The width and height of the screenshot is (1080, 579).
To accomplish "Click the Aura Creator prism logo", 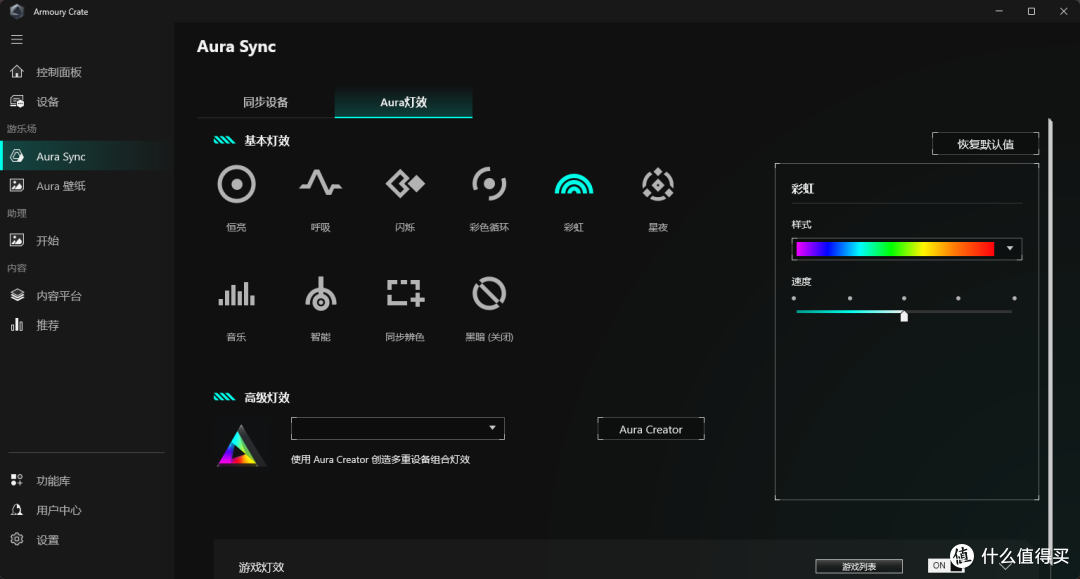I will tap(239, 446).
